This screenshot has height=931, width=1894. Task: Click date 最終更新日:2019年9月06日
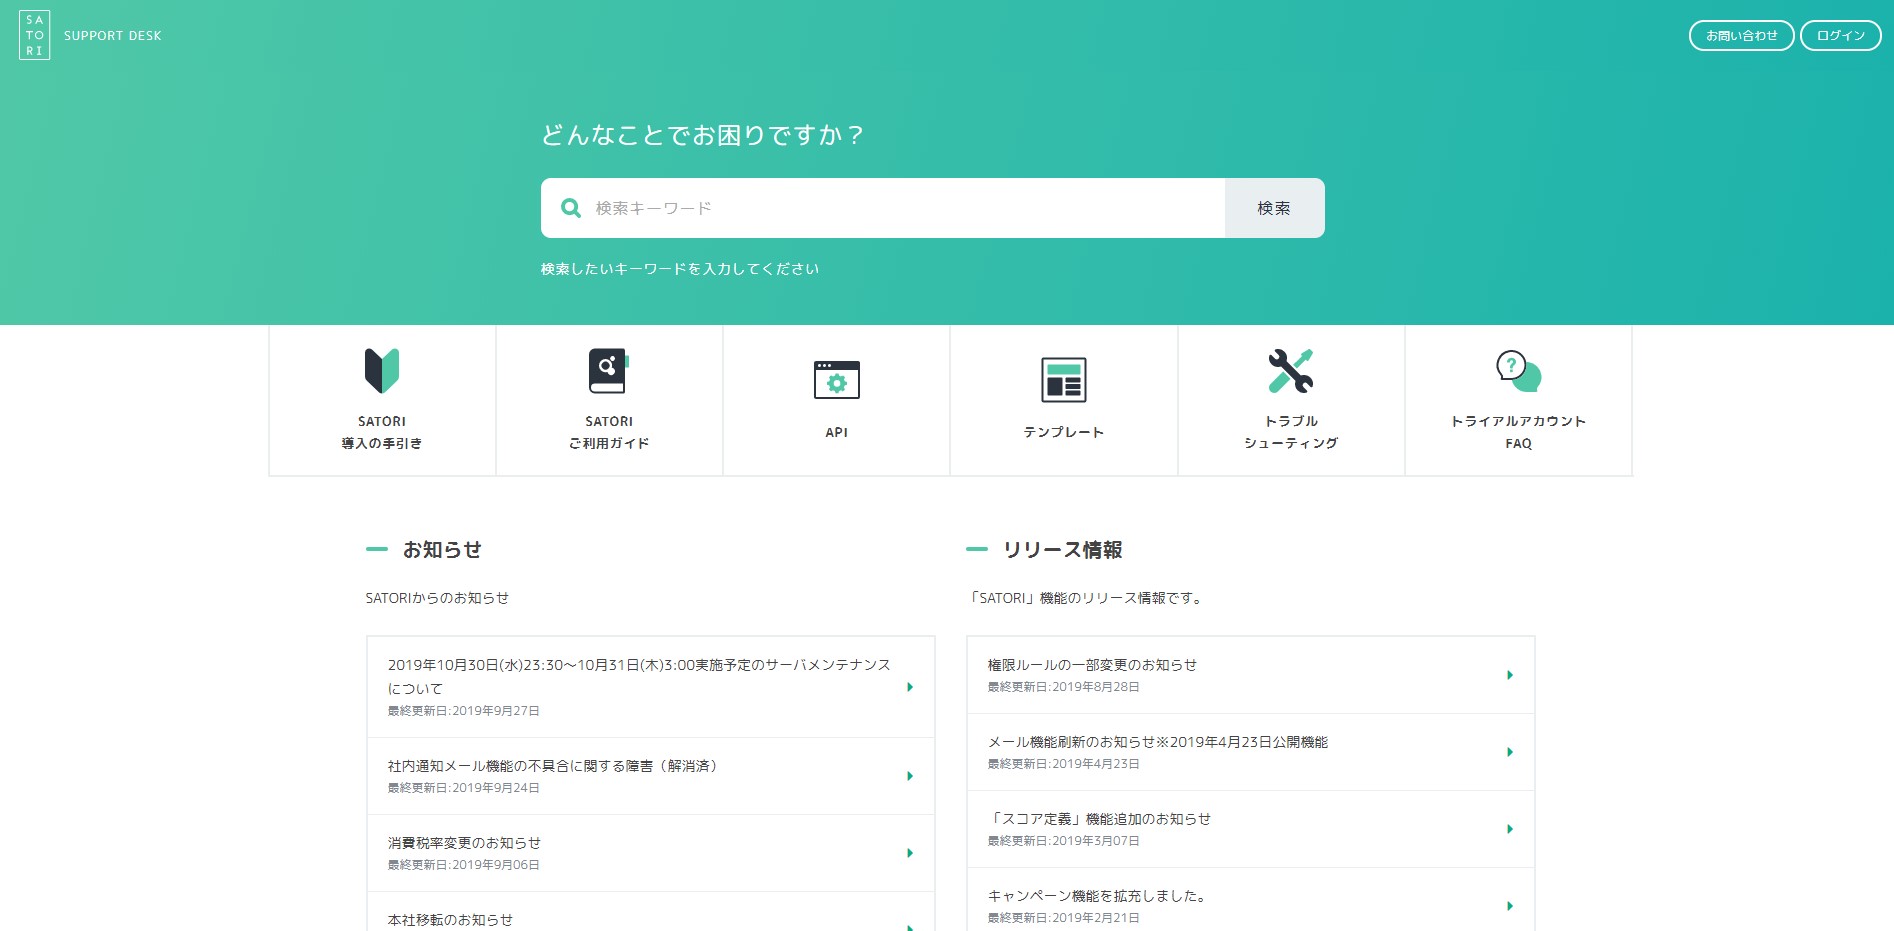(x=464, y=865)
